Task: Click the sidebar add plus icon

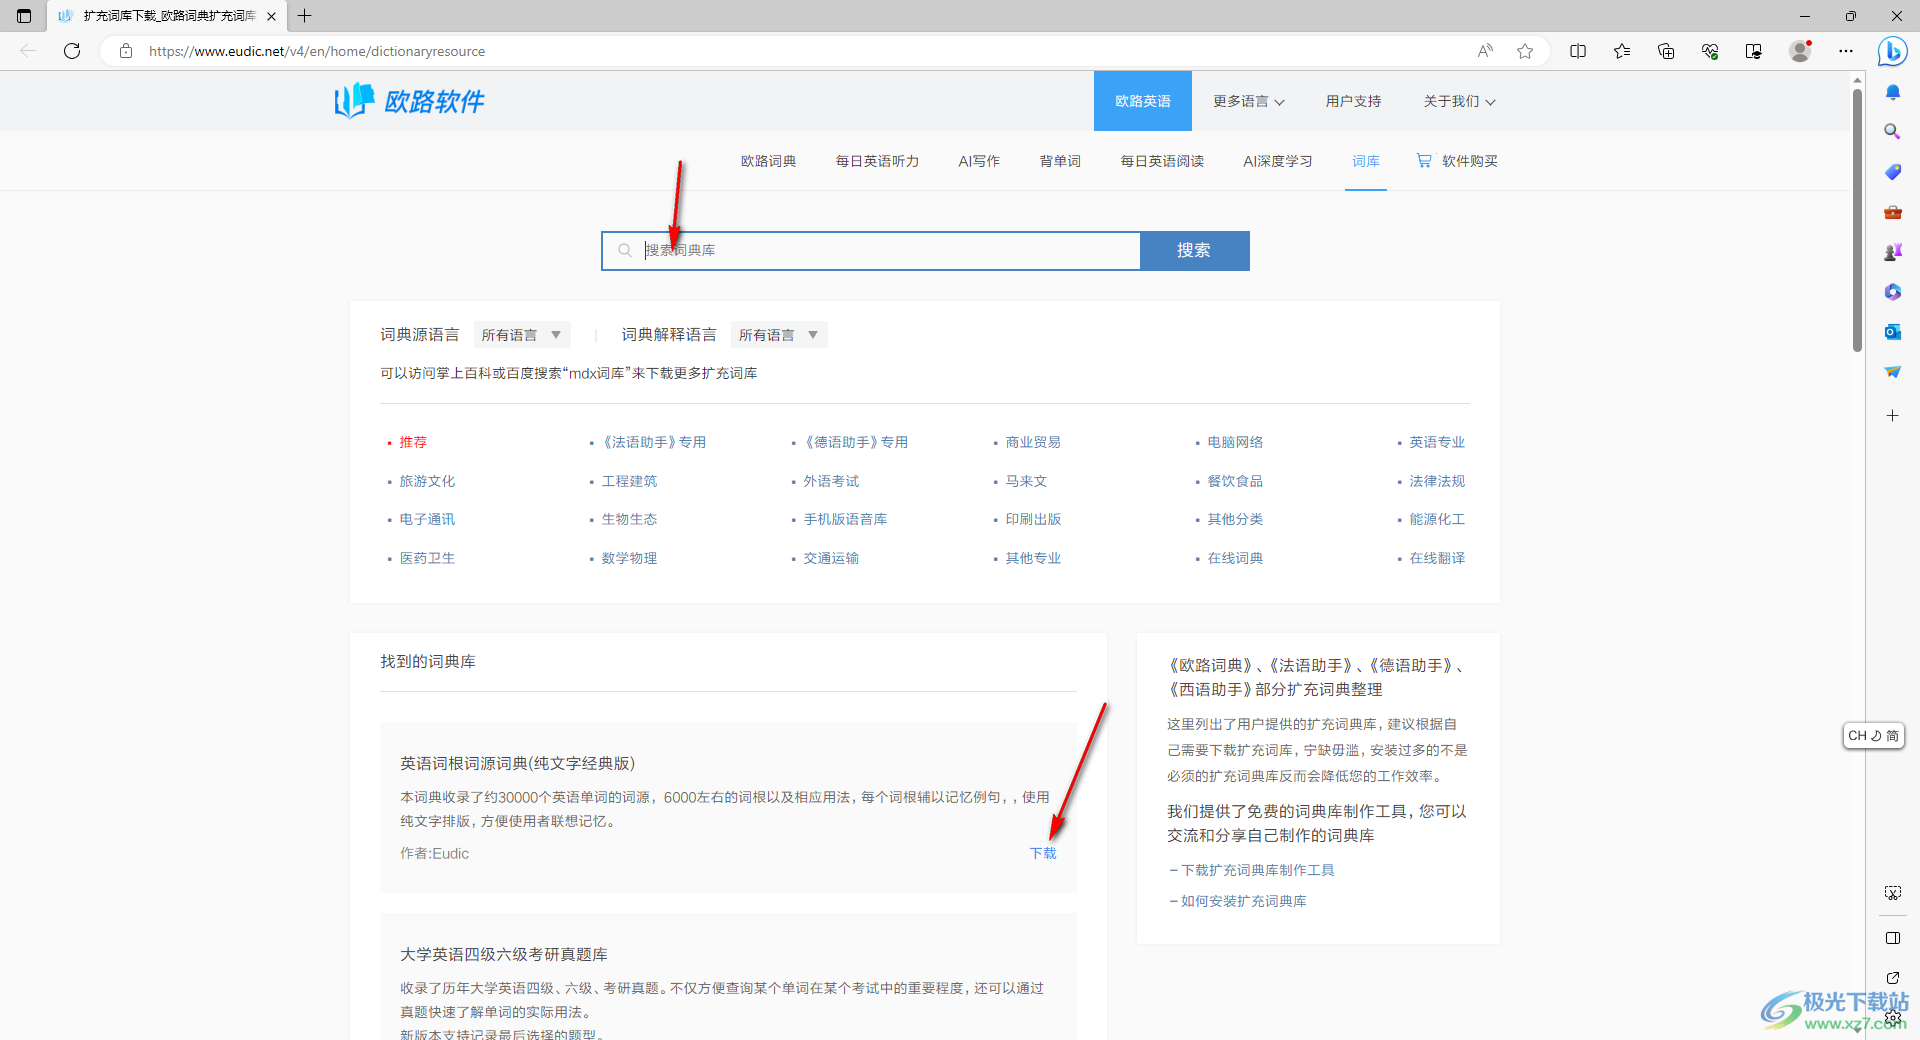Action: 1893,415
